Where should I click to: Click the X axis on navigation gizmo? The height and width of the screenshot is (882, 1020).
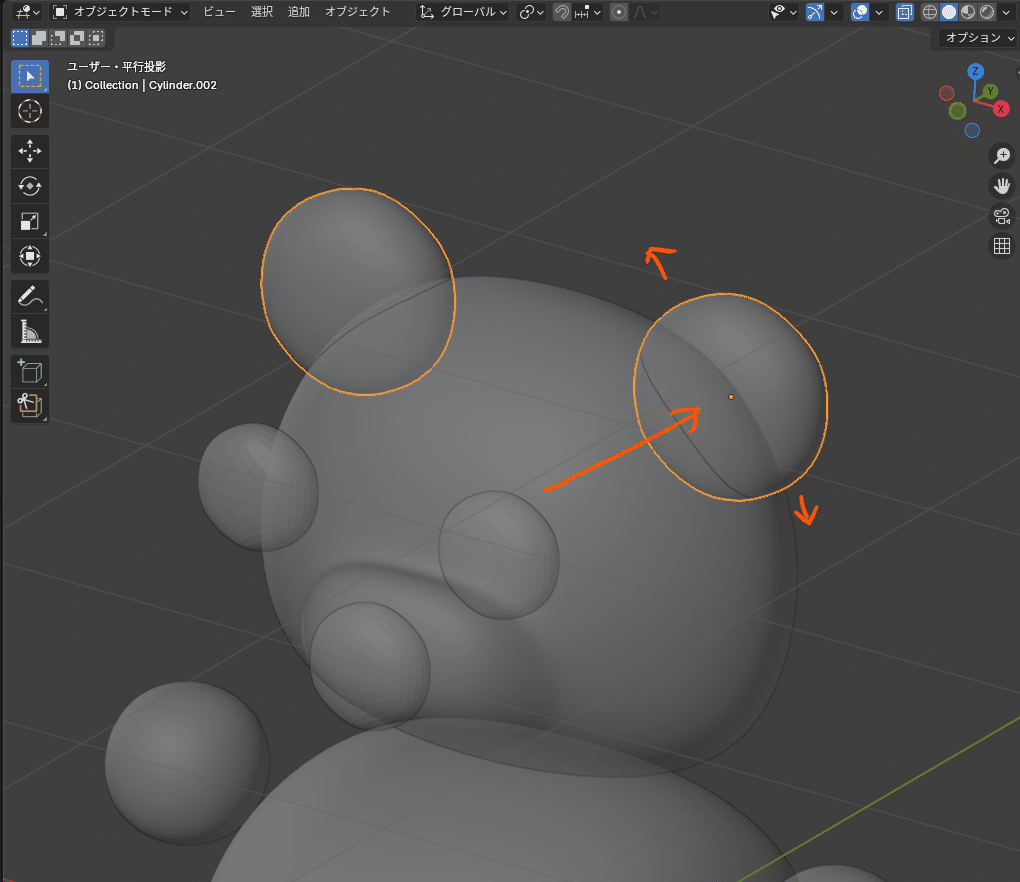click(x=1000, y=109)
